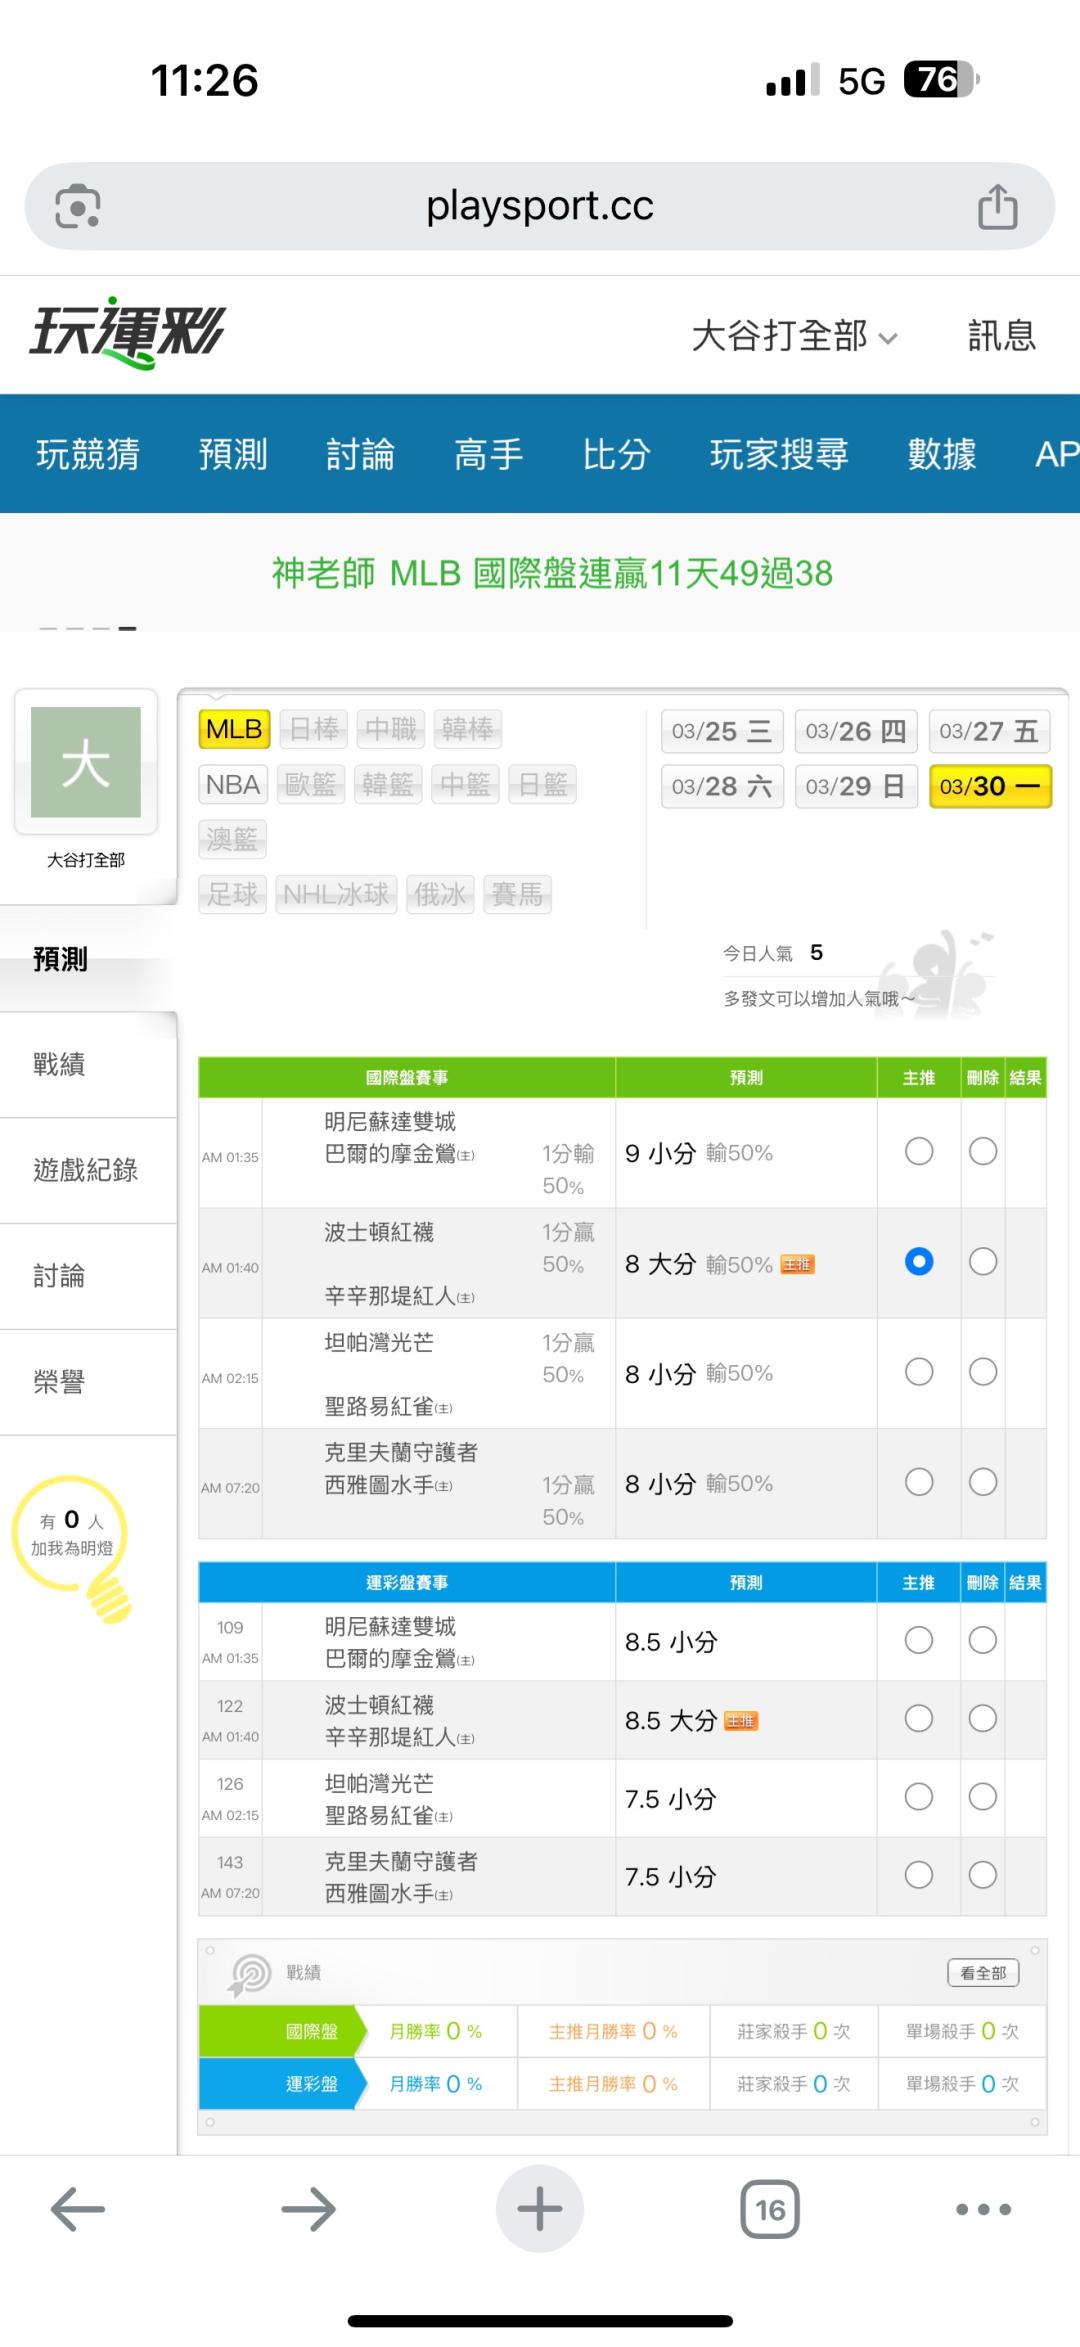Image resolution: width=1080 pixels, height=2347 pixels.
Task: Go back with the browser back arrow
Action: (78, 2209)
